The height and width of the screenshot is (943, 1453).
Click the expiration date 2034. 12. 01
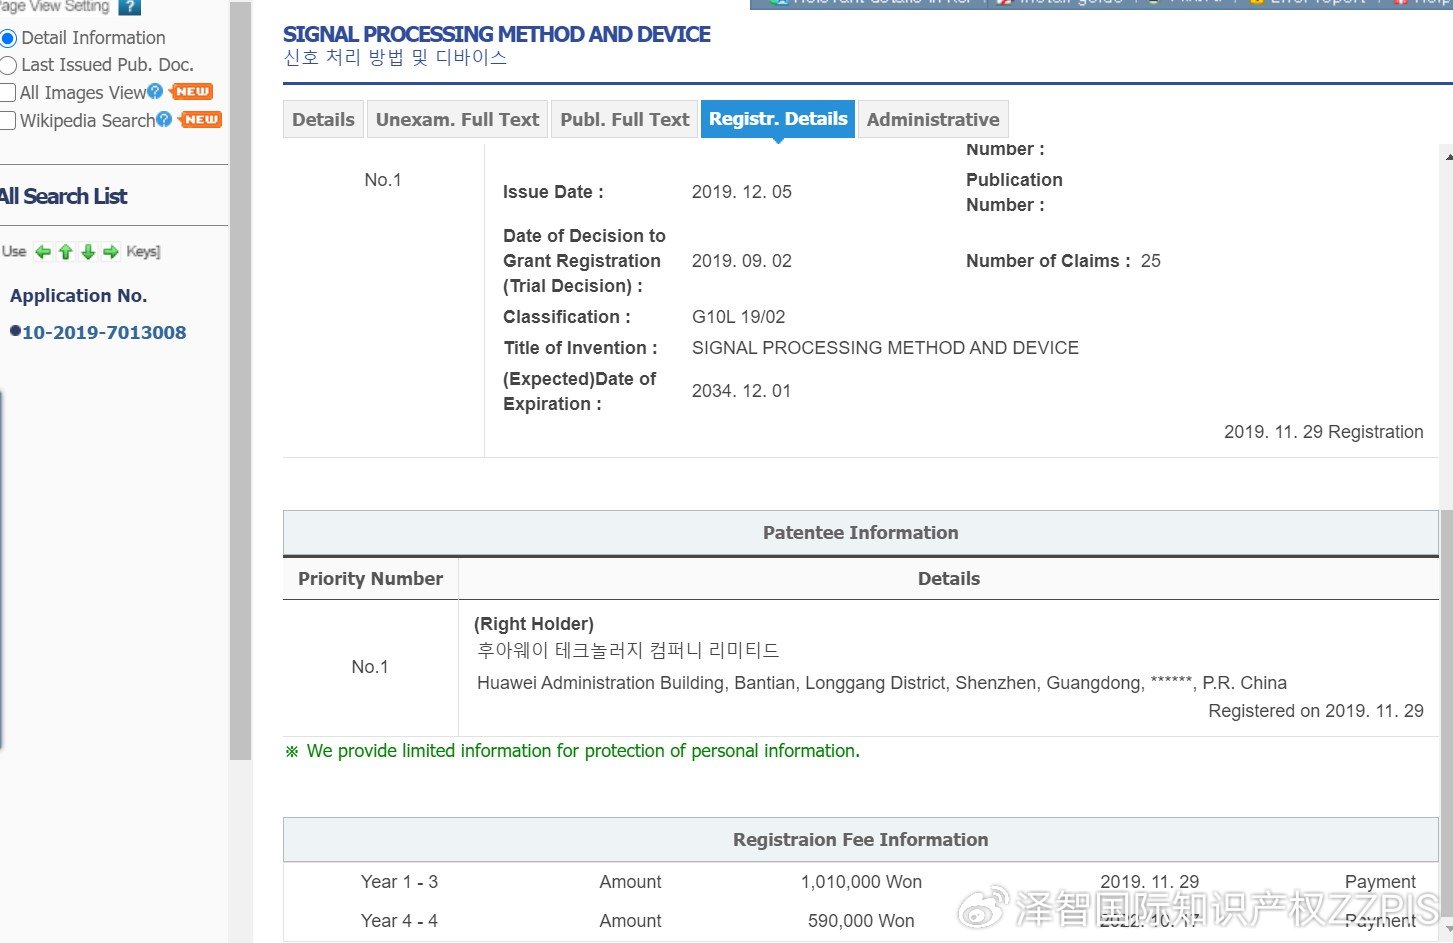click(742, 391)
